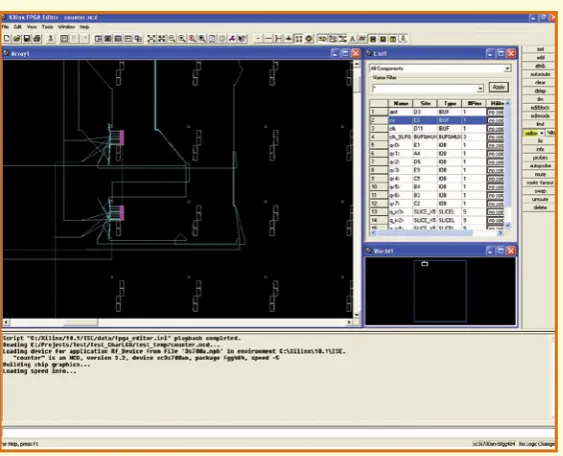Open the Help menu

tap(84, 27)
